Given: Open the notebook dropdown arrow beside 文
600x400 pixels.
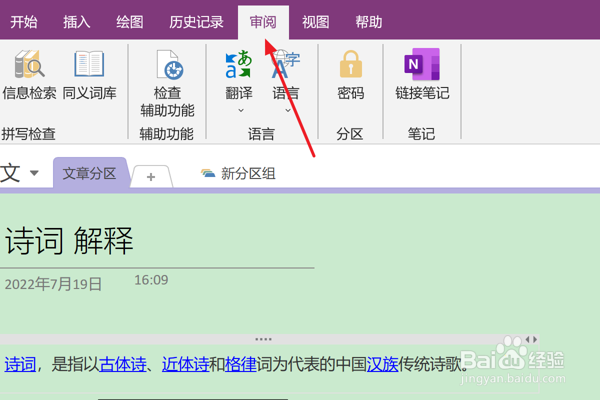Looking at the screenshot, I should (34, 173).
